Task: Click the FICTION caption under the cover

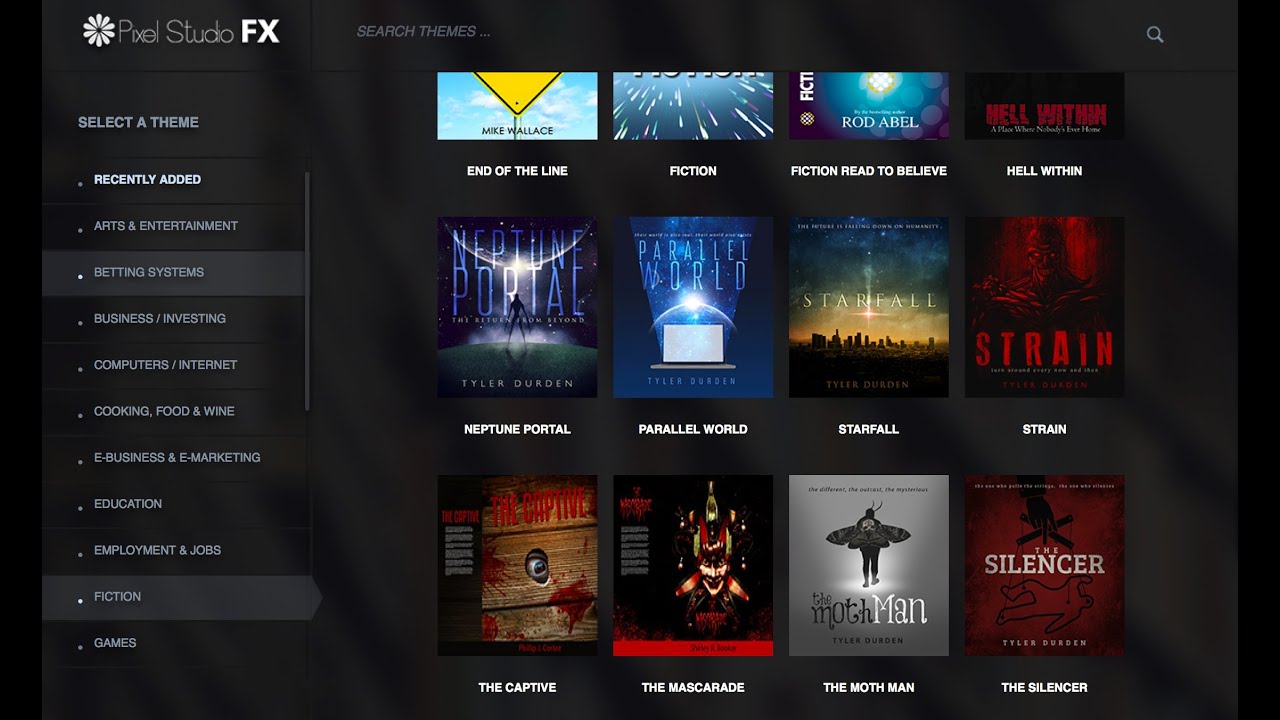Action: point(693,171)
